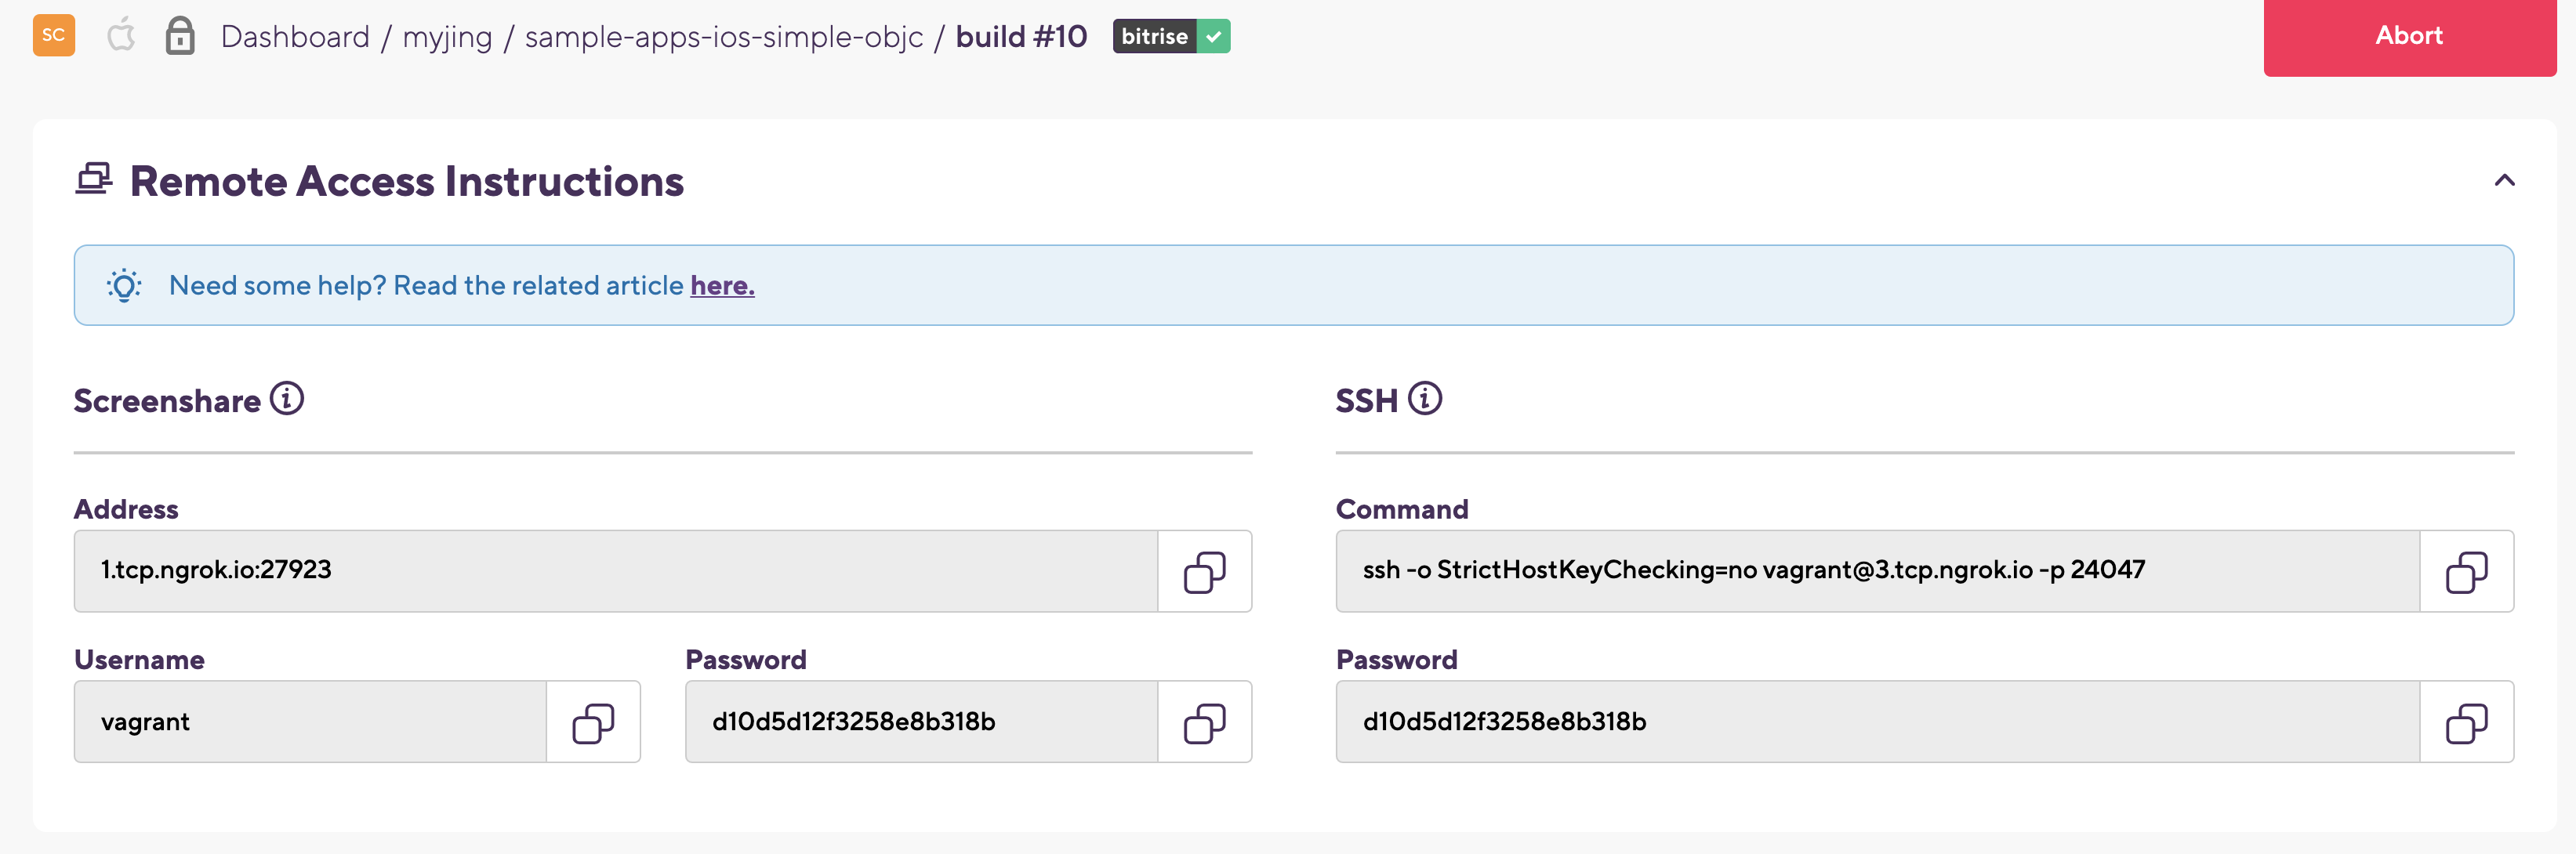Viewport: 2576px width, 854px height.
Task: Copy the Screenshare password value
Action: click(x=1204, y=723)
